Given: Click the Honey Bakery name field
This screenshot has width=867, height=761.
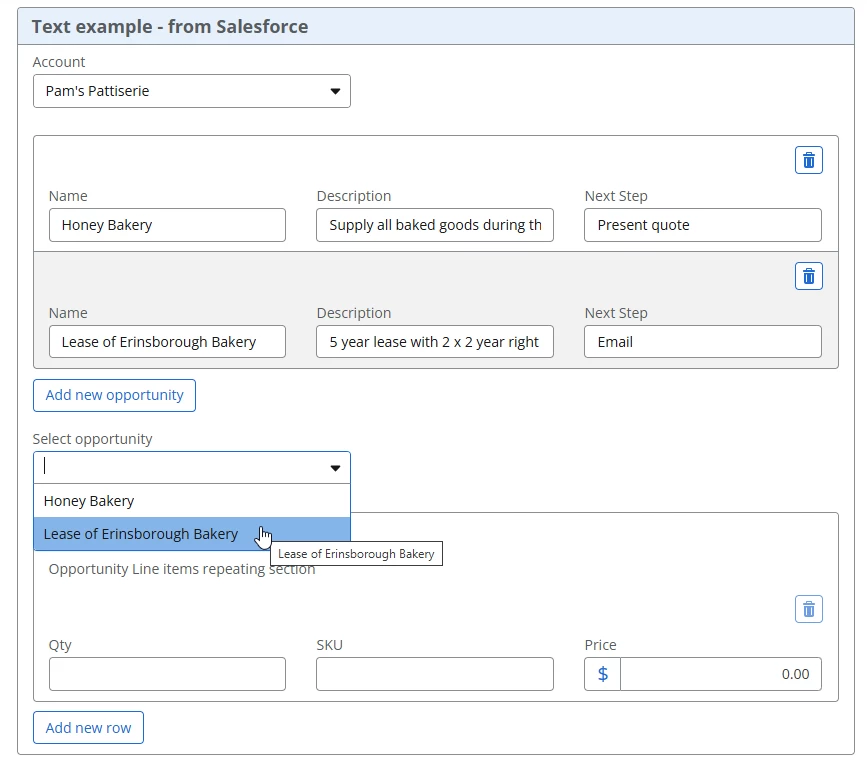Looking at the screenshot, I should pos(167,225).
